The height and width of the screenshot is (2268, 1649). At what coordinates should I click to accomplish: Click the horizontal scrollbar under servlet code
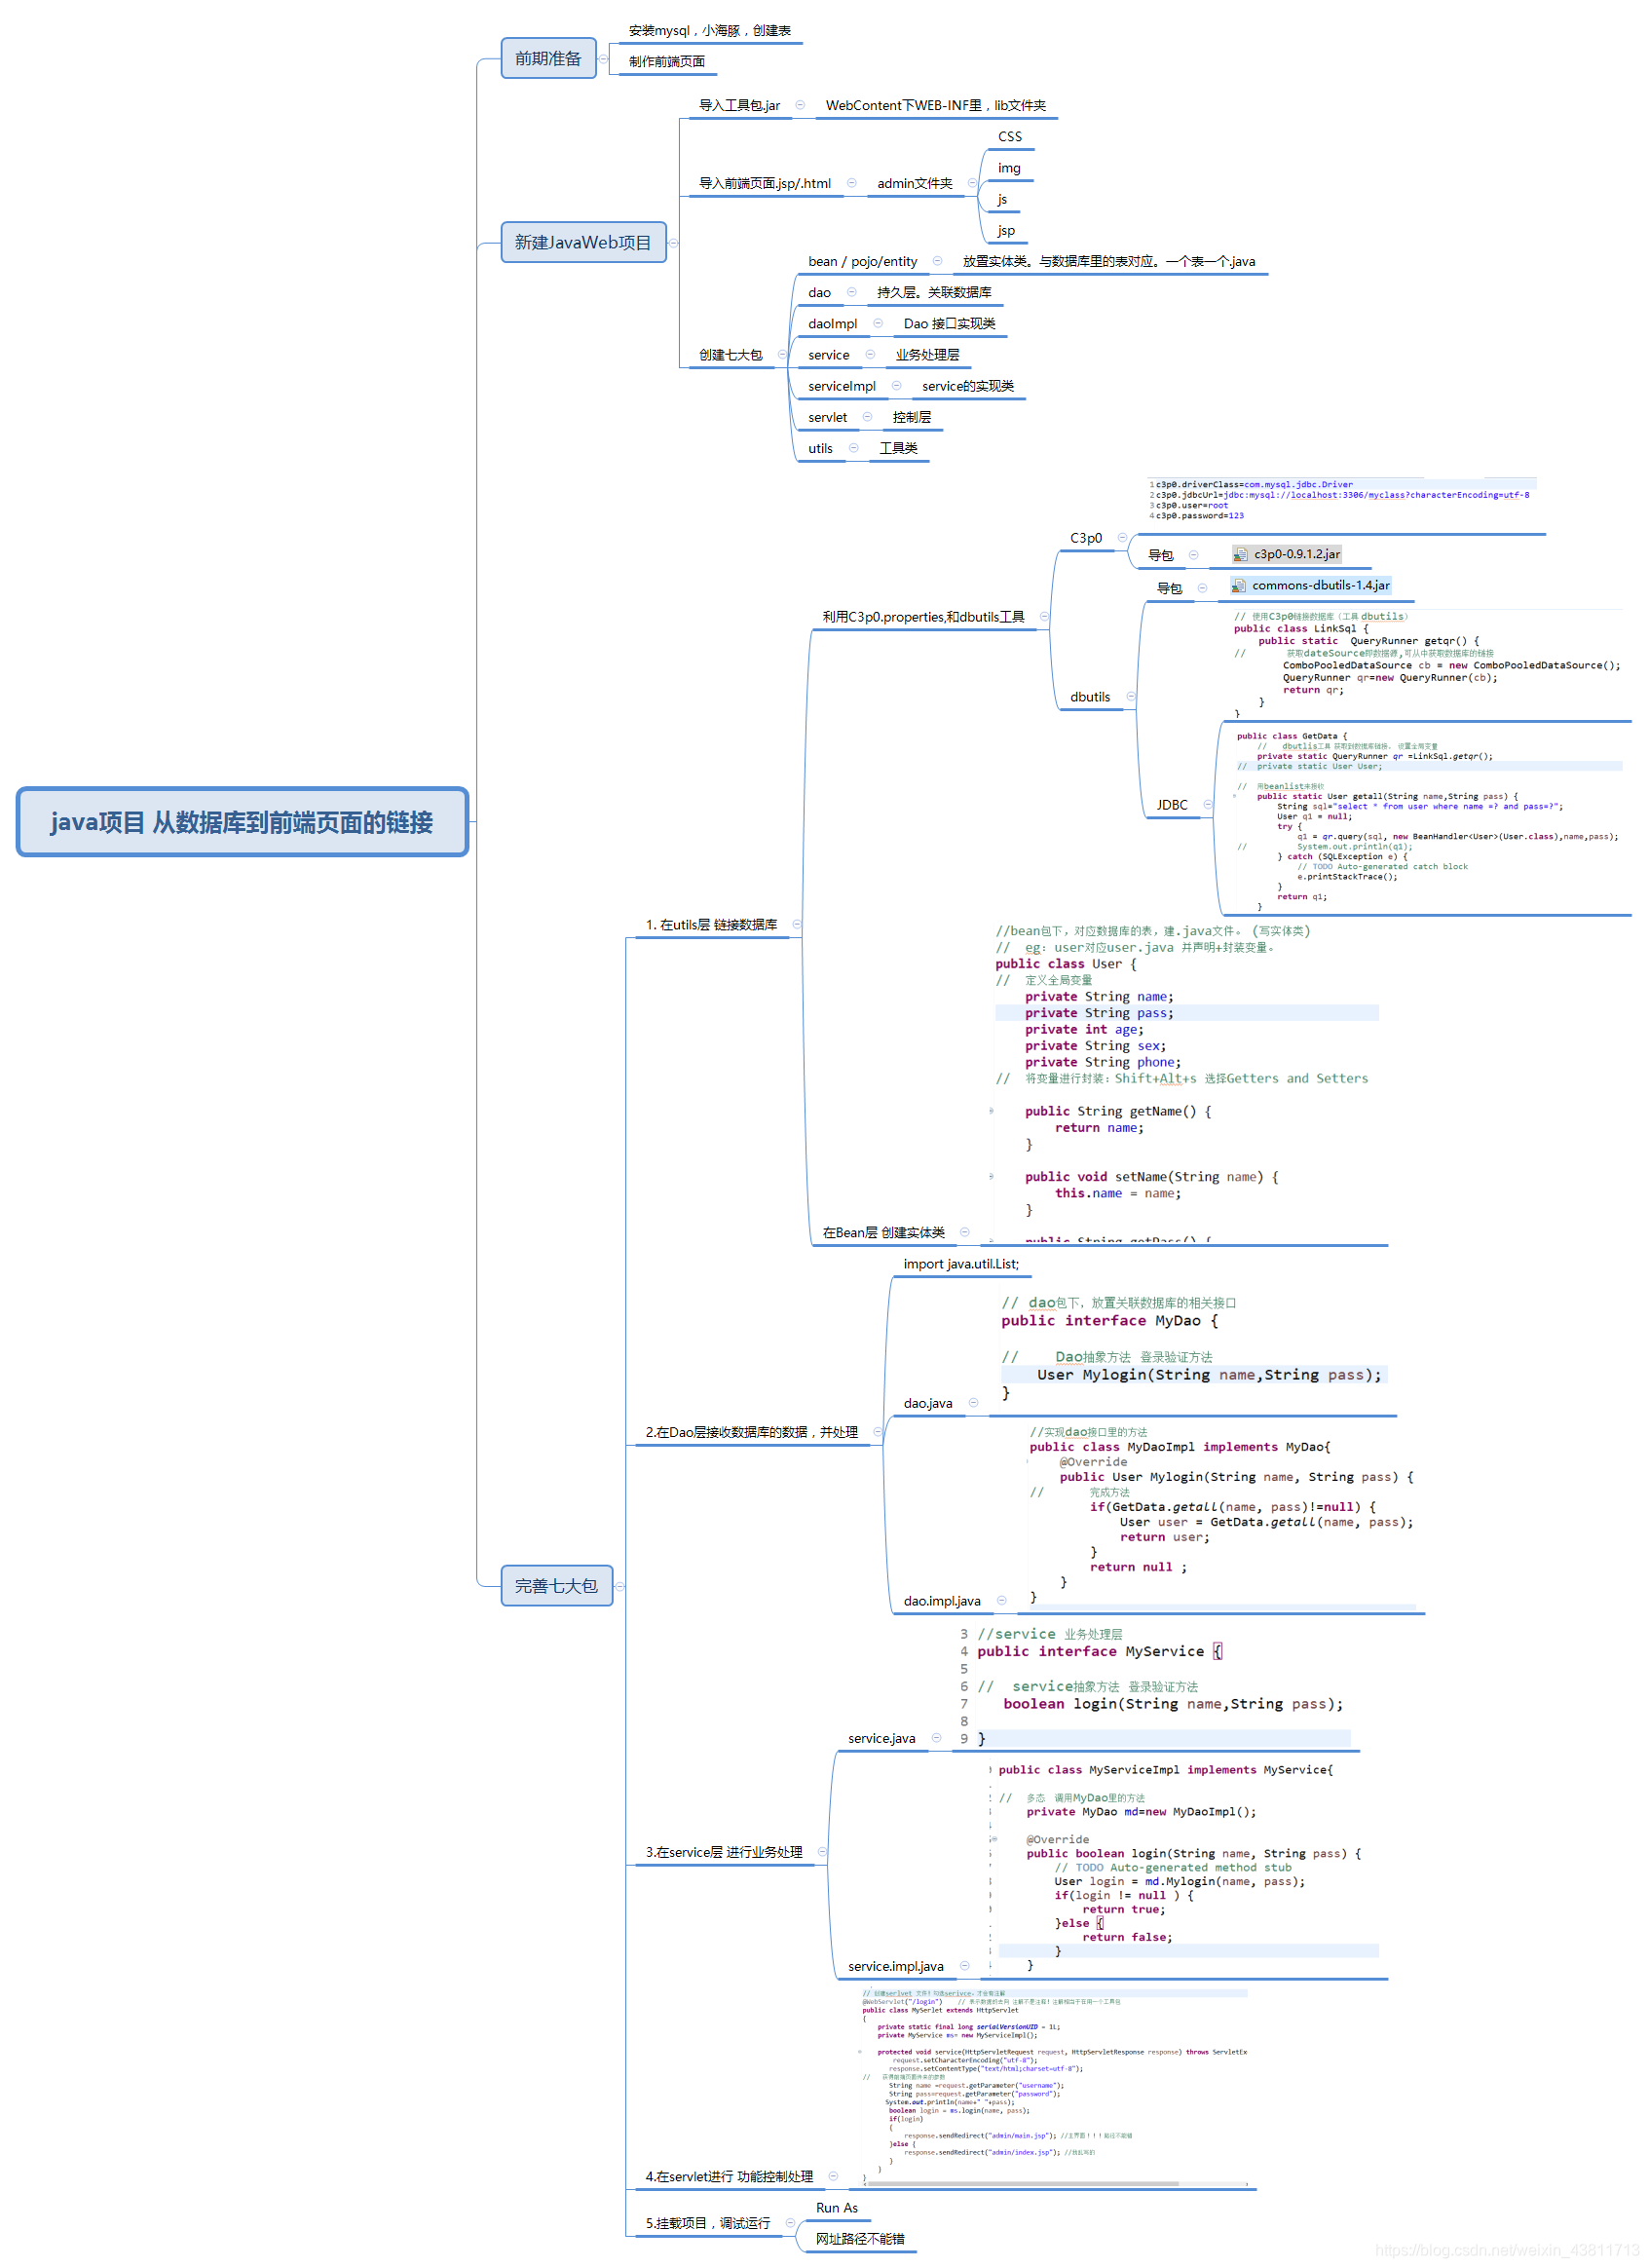coord(1055,2184)
